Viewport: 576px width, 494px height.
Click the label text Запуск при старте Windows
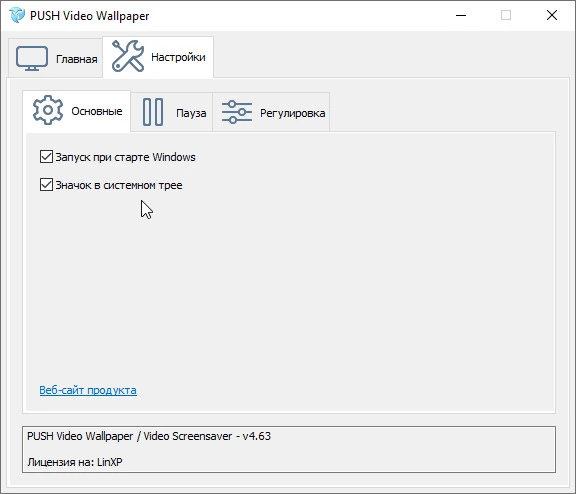point(125,157)
